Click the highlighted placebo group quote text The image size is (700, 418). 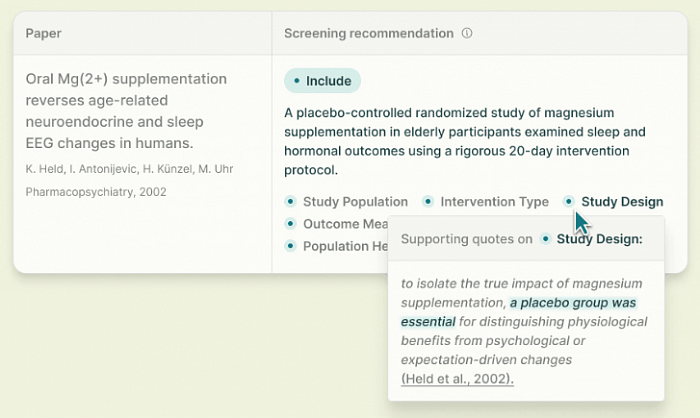tap(519, 312)
